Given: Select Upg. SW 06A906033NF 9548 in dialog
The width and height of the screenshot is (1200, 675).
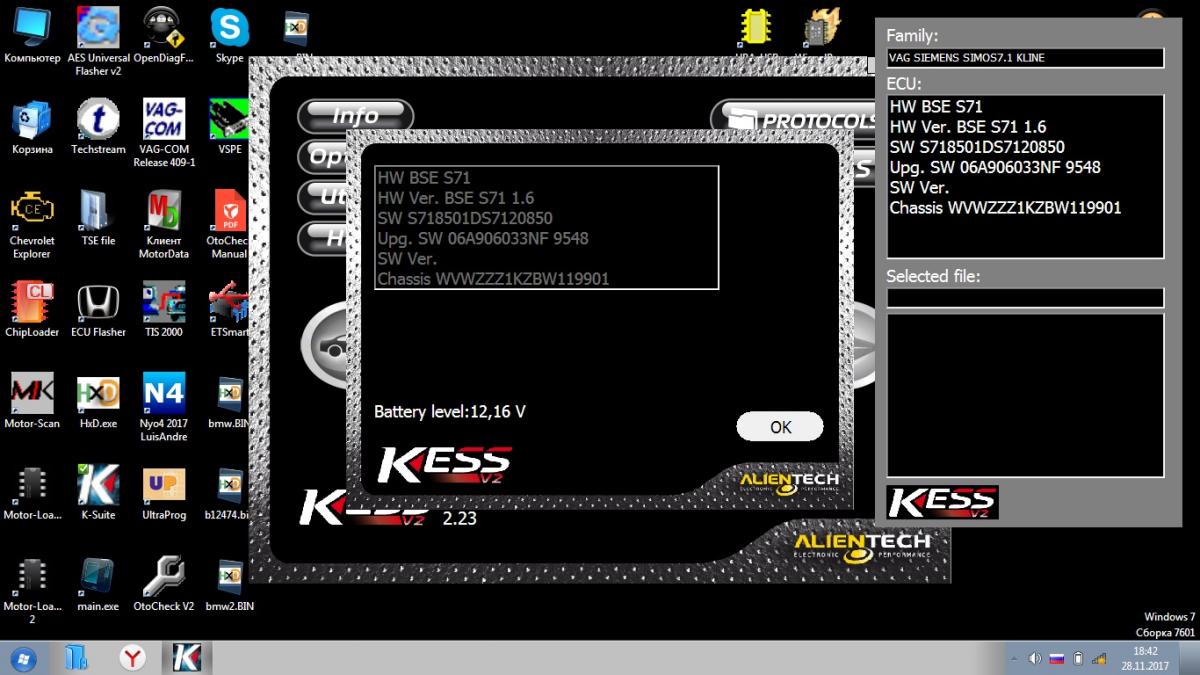Looking at the screenshot, I should [x=483, y=238].
